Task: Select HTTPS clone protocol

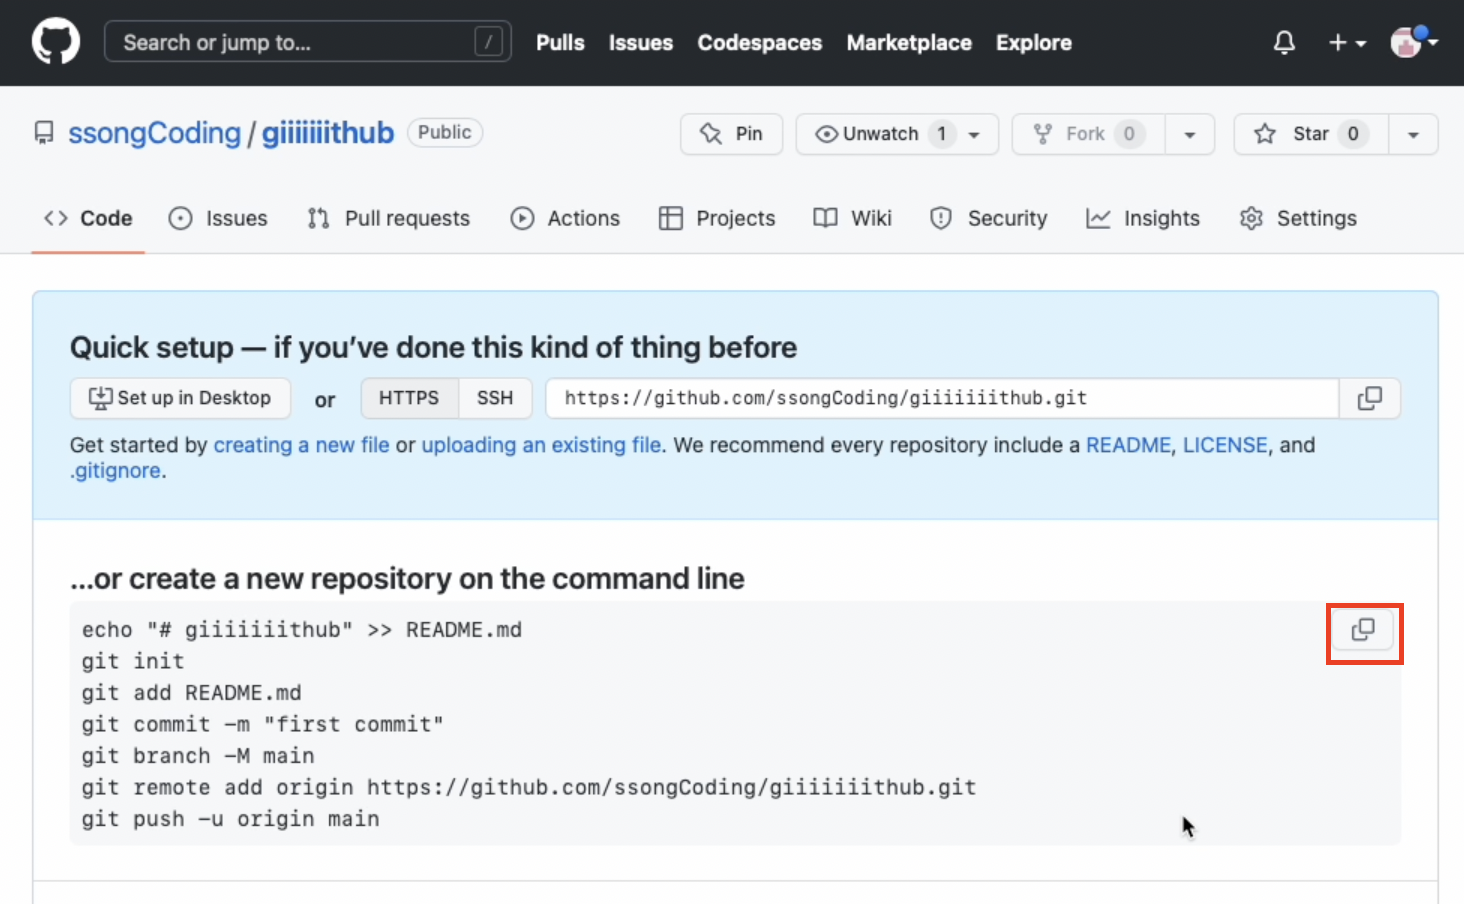Action: tap(409, 398)
